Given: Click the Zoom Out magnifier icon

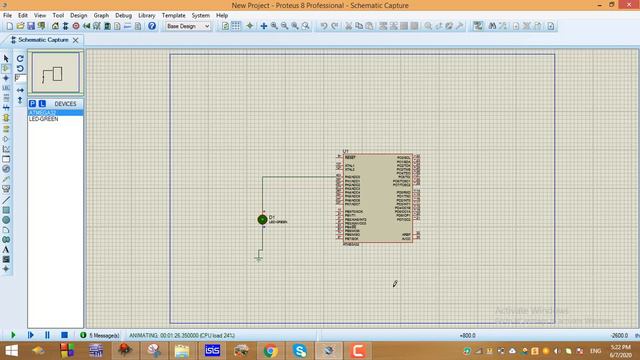Looking at the screenshot, I should coord(284,26).
